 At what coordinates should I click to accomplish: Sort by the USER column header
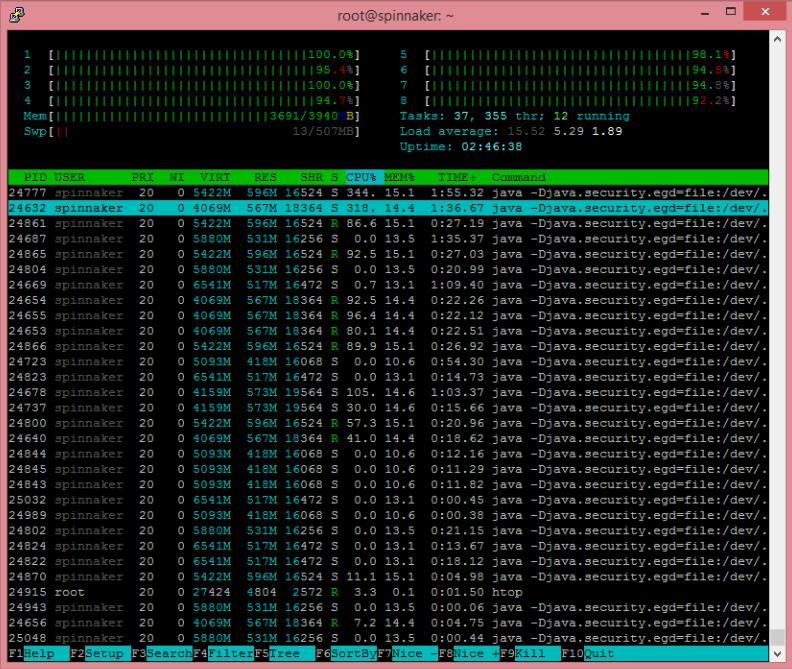click(70, 177)
